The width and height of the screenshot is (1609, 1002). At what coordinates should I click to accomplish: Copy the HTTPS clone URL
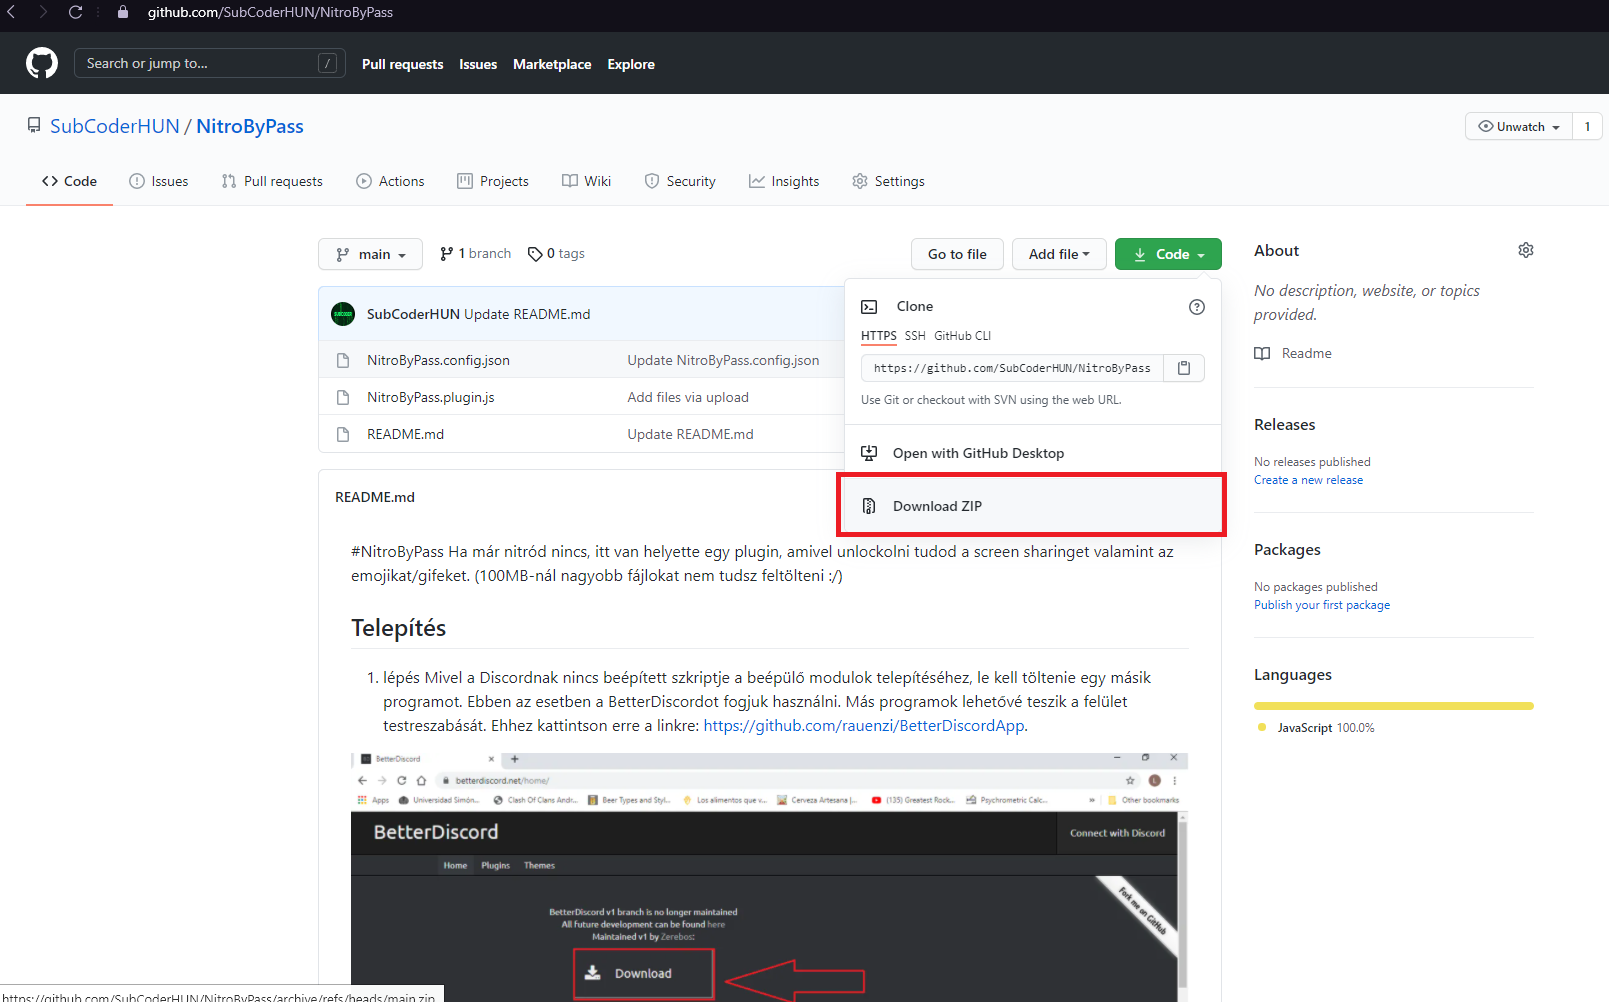coord(1184,368)
